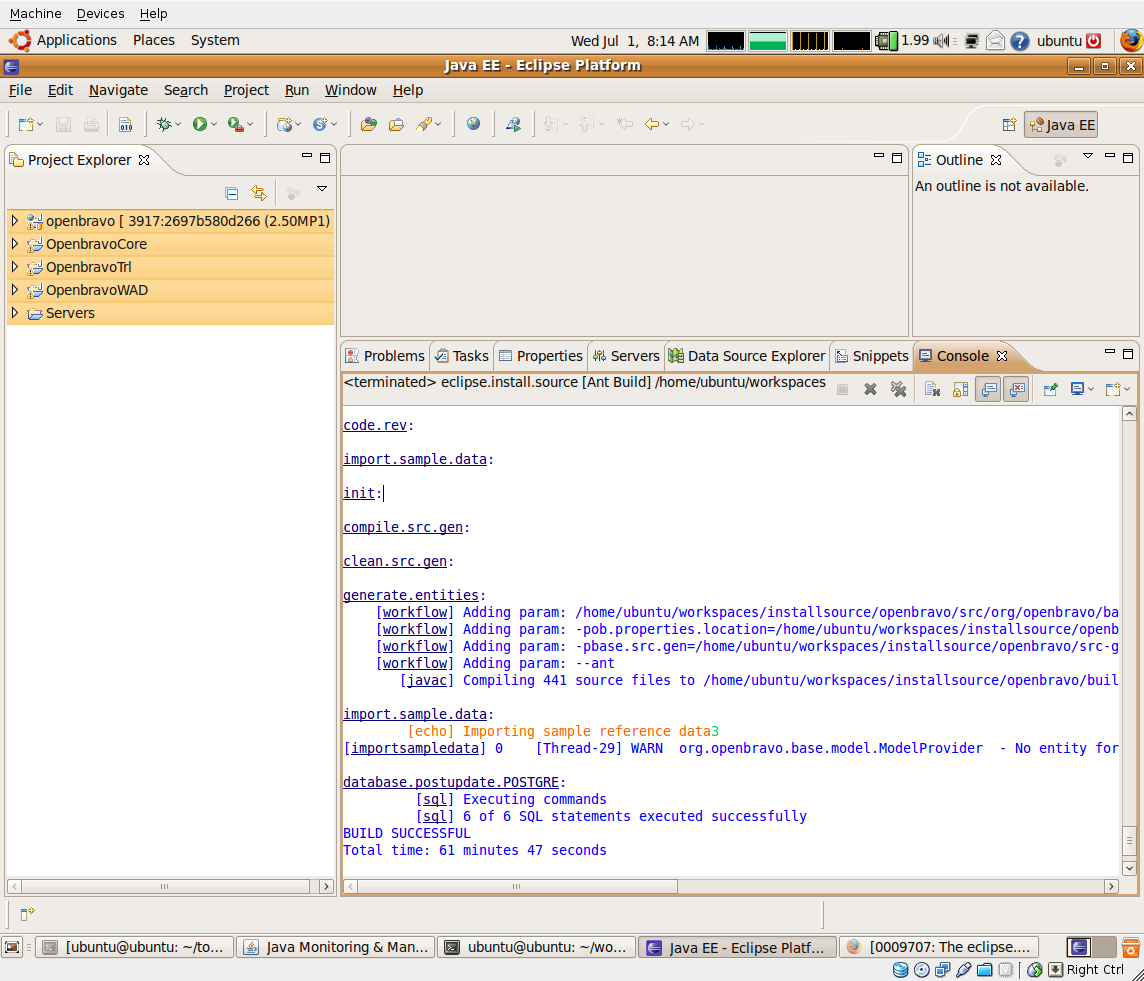Open Project Explorer view menu dropdown
Viewport: 1144px width, 981px height.
(x=322, y=189)
